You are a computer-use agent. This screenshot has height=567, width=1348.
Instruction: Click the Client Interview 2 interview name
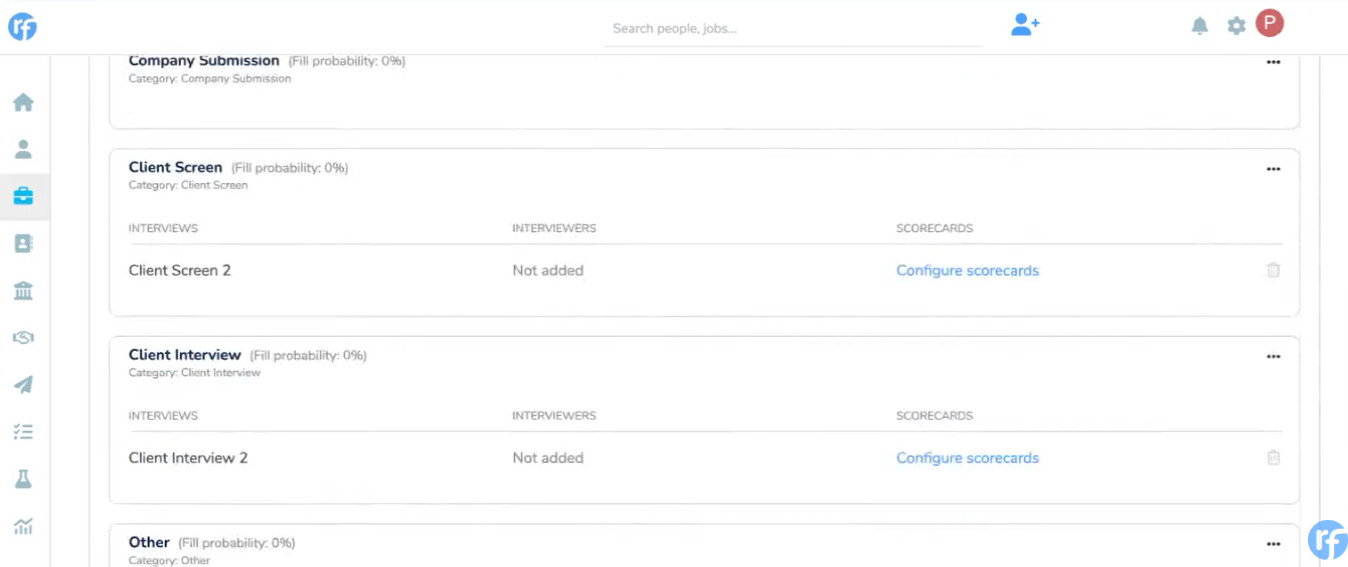coord(188,457)
